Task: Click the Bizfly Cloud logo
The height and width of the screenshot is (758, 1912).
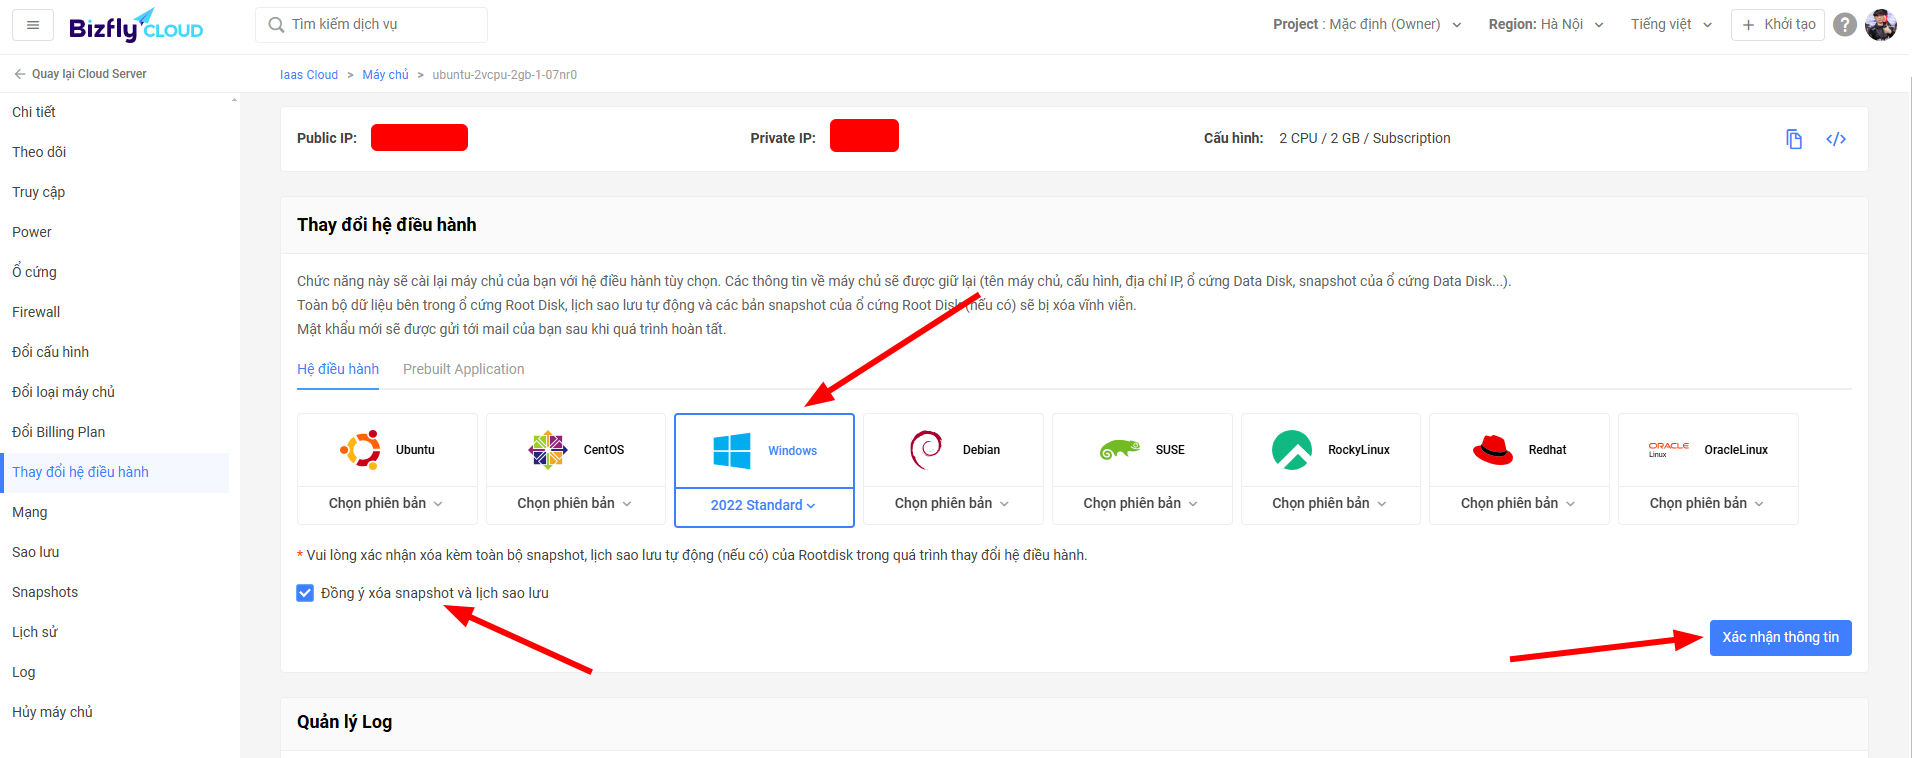Action: tap(136, 26)
